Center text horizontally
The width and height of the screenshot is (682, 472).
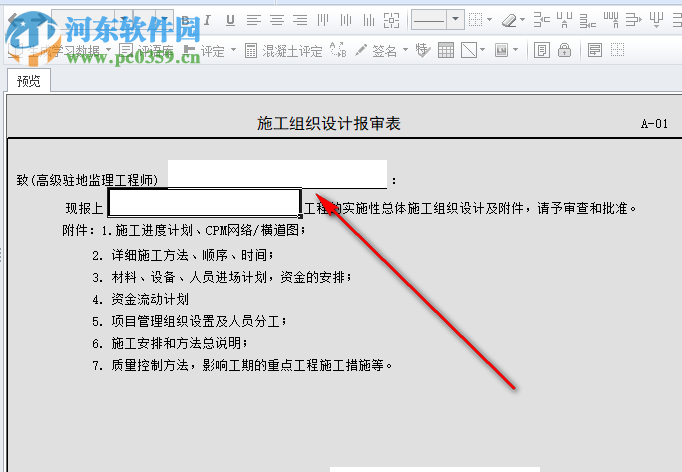click(277, 20)
